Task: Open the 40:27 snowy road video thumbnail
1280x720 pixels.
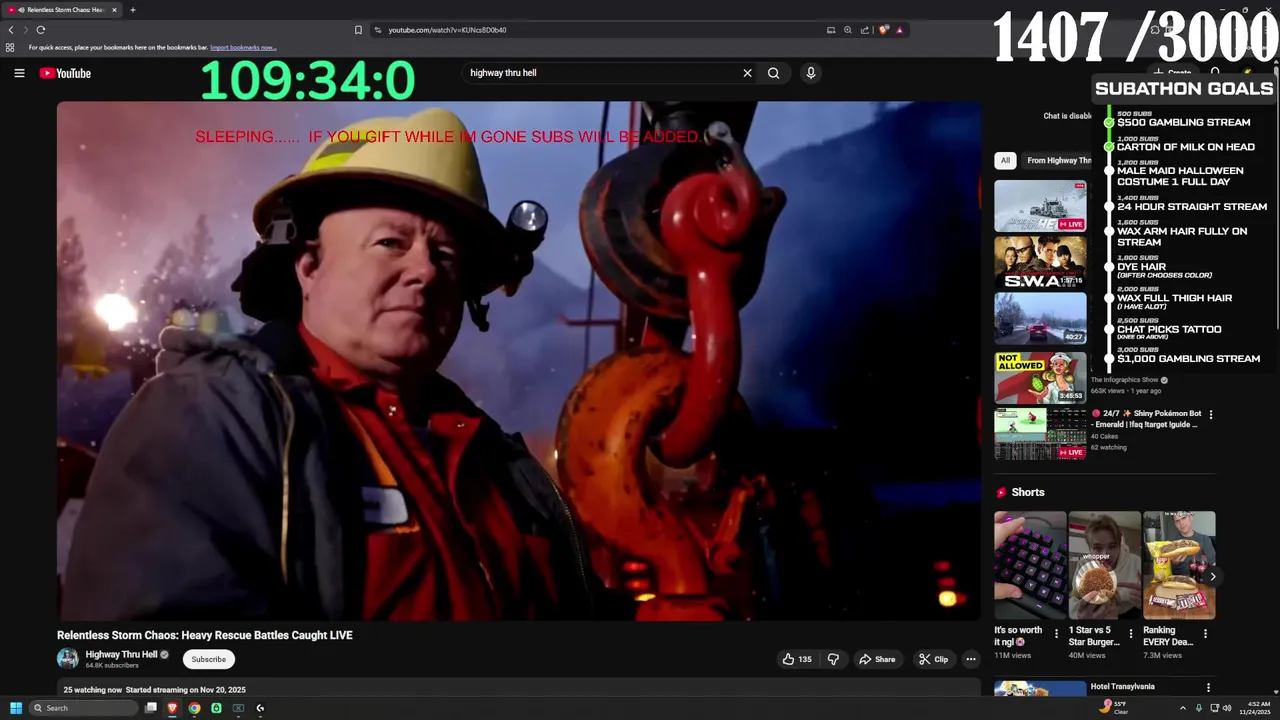Action: point(1040,318)
